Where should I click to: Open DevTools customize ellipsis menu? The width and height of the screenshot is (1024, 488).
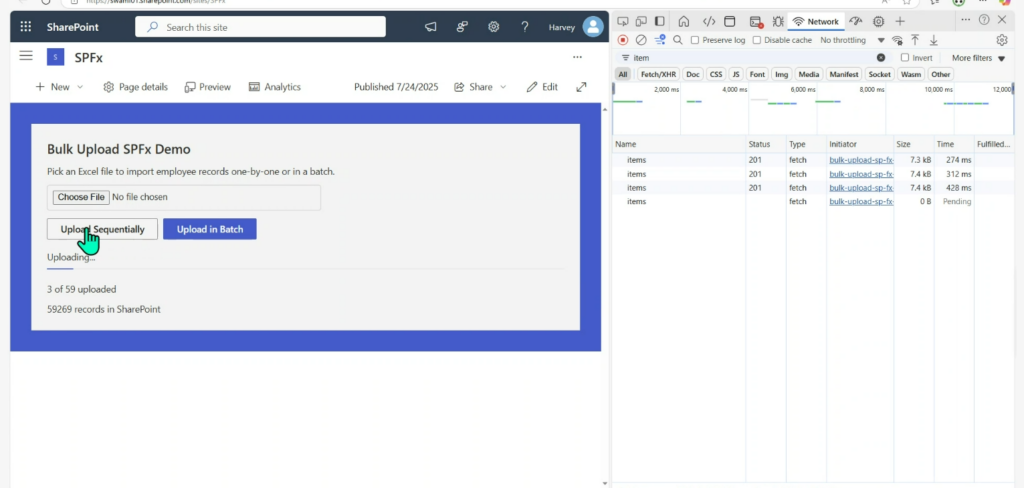tap(966, 20)
